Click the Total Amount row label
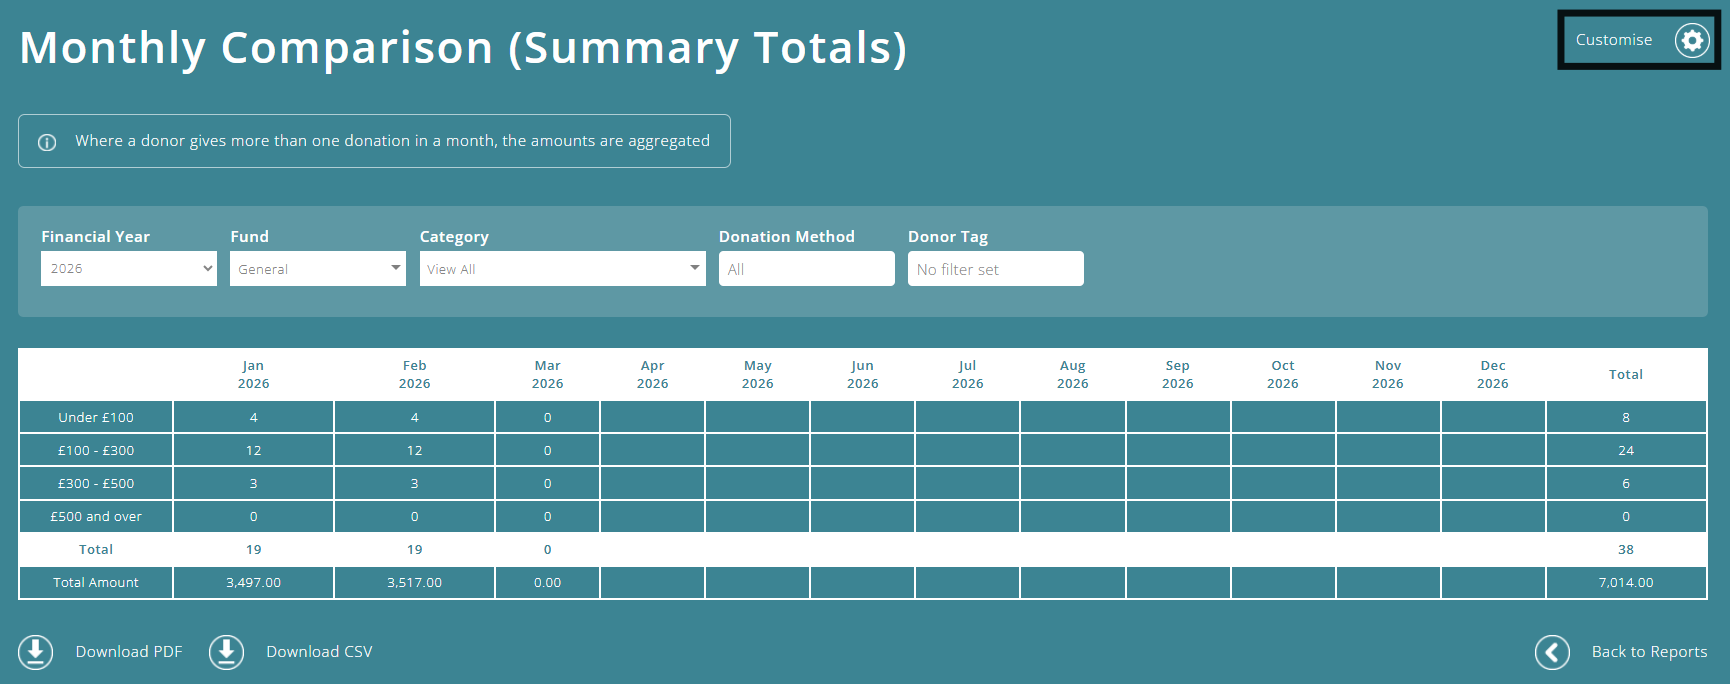 (x=96, y=582)
